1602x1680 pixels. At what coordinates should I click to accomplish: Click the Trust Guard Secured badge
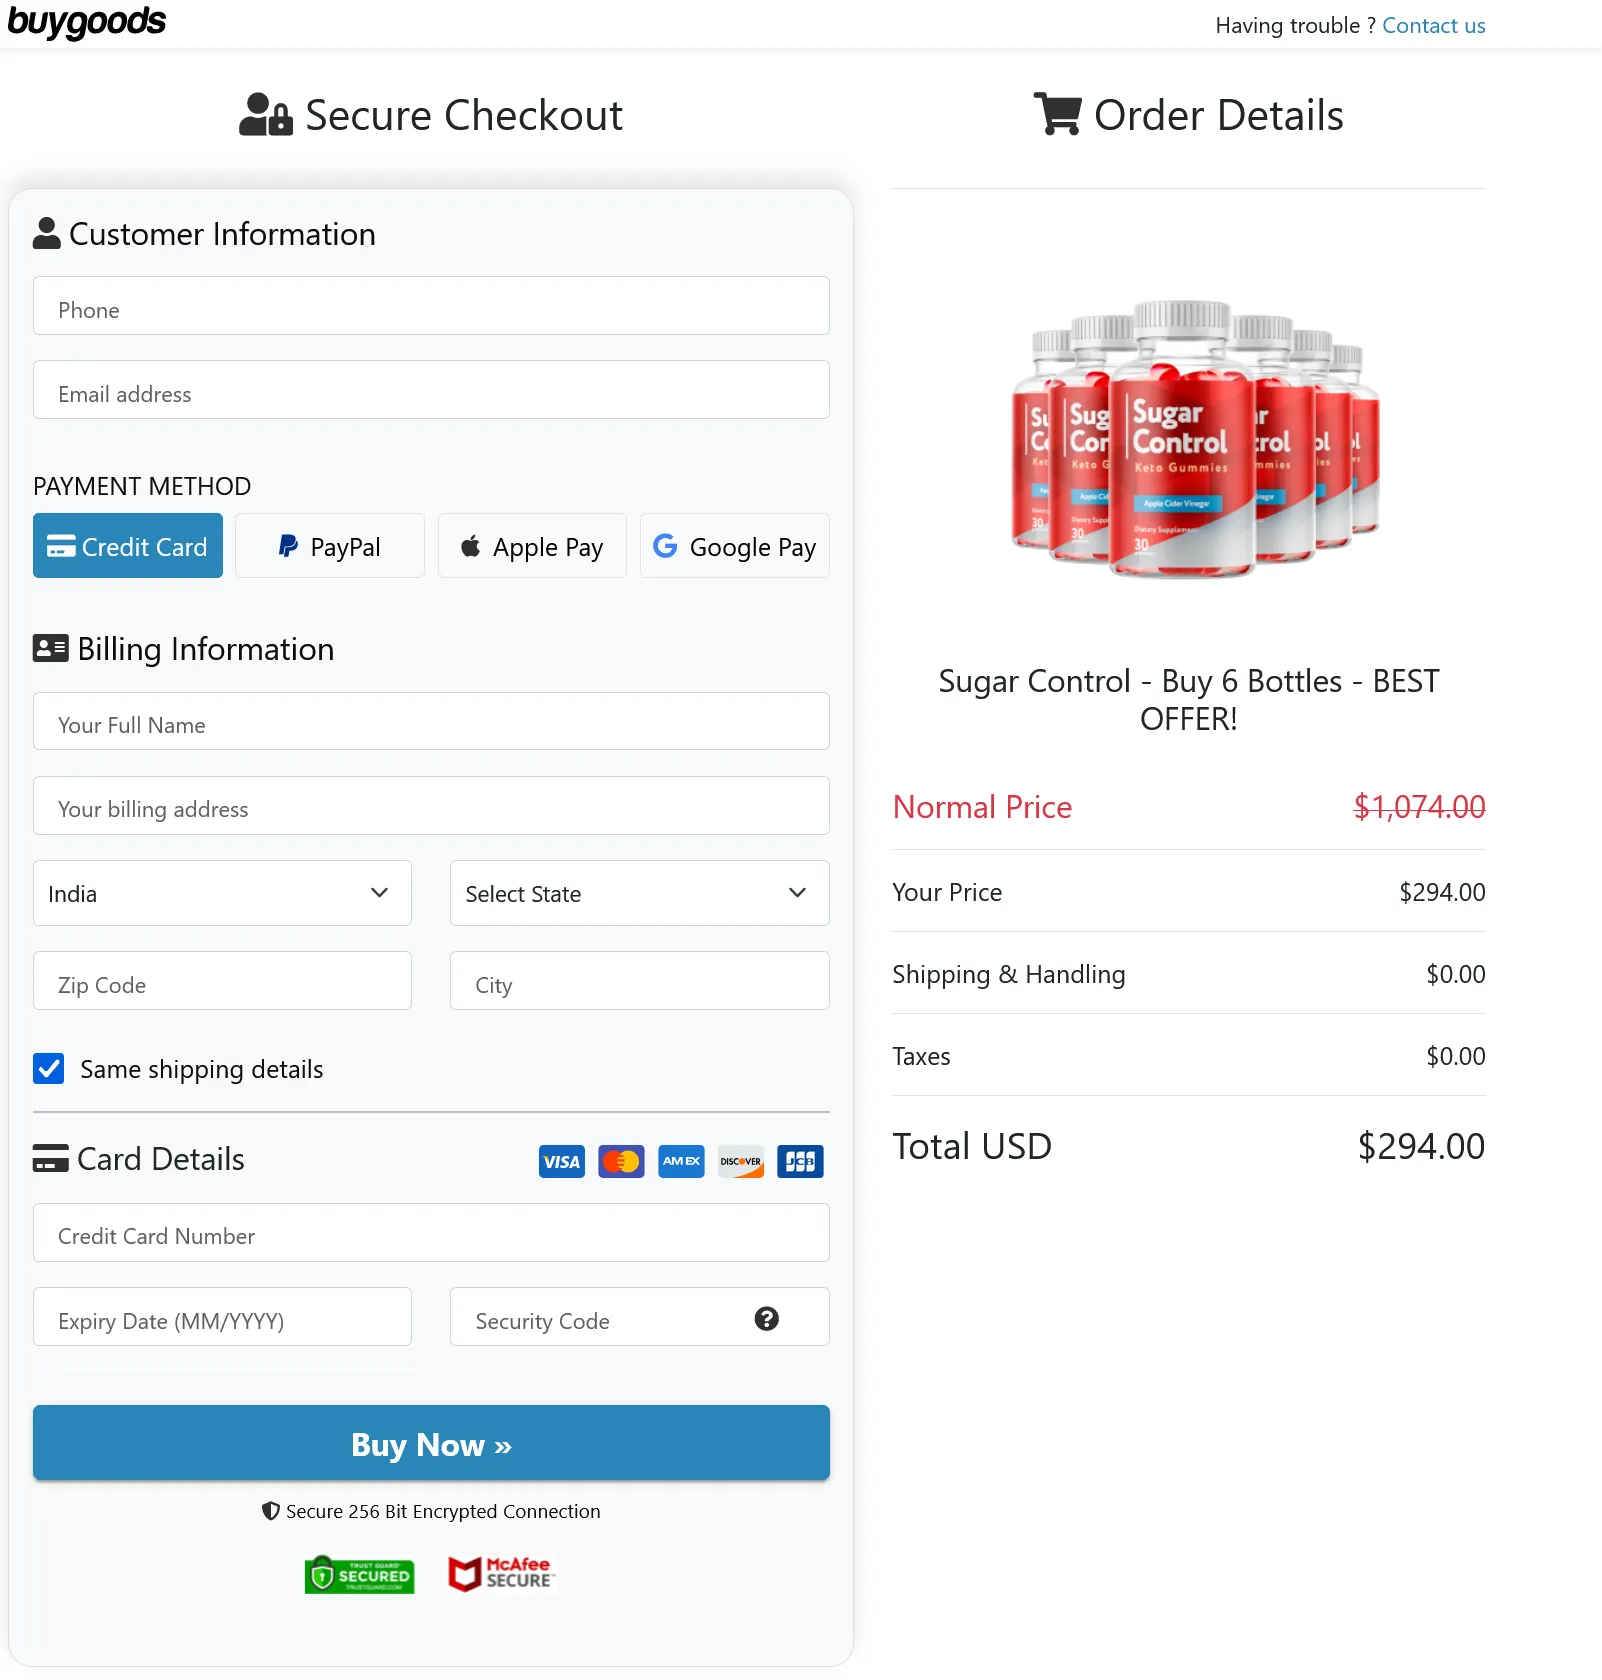click(360, 1574)
